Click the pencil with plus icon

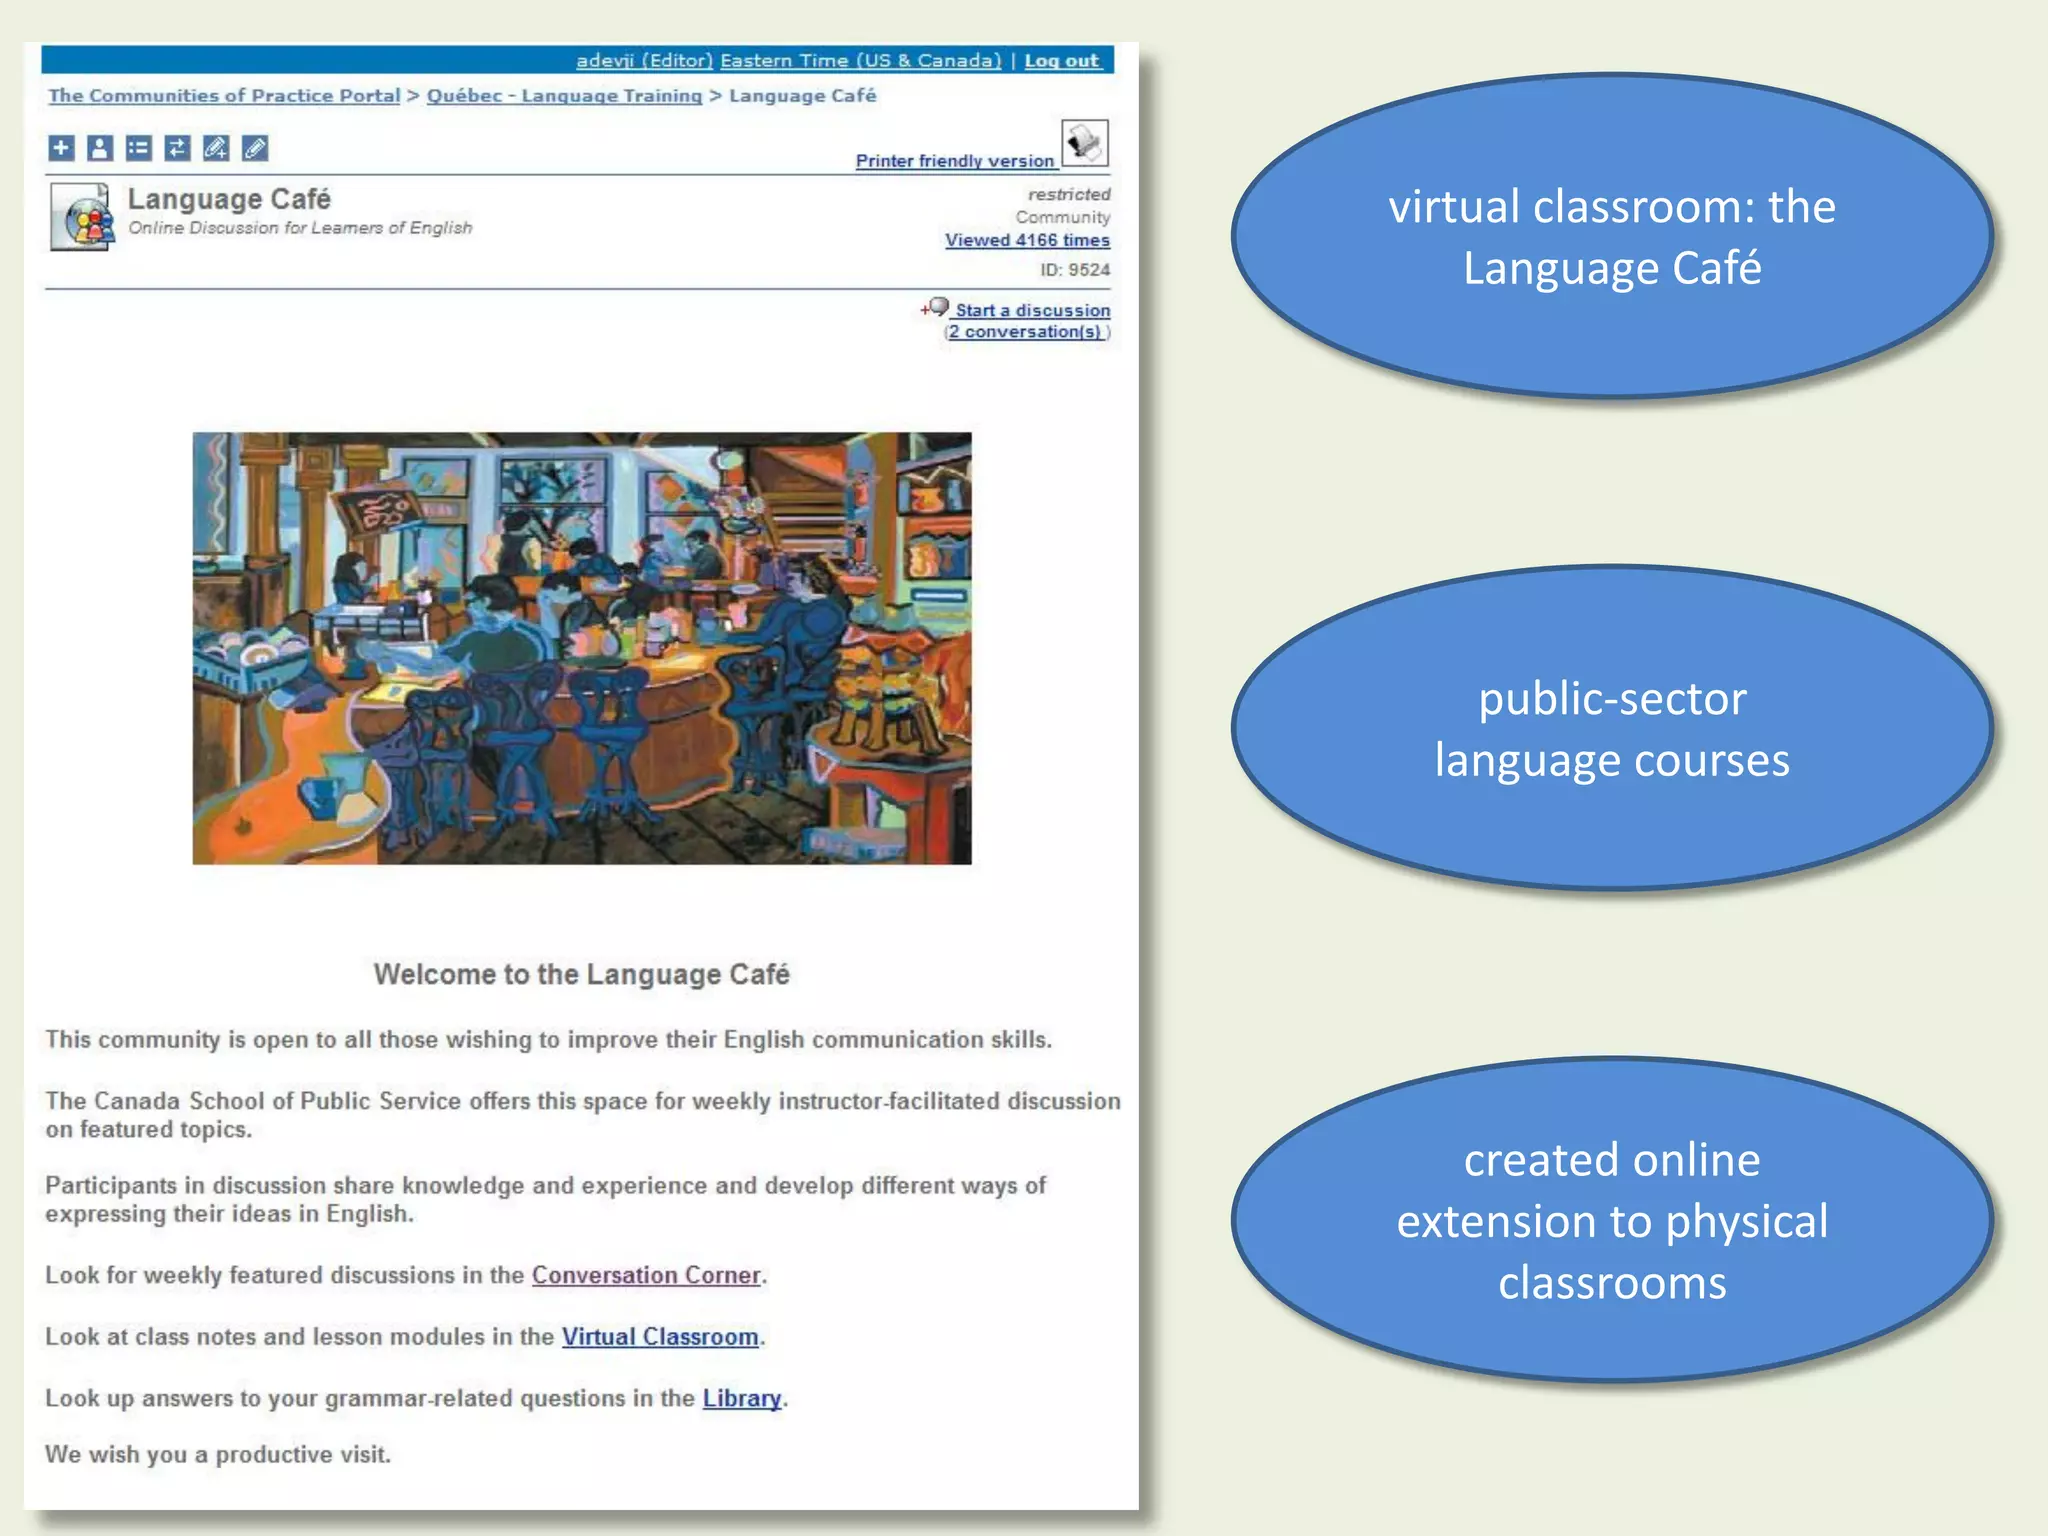216,148
